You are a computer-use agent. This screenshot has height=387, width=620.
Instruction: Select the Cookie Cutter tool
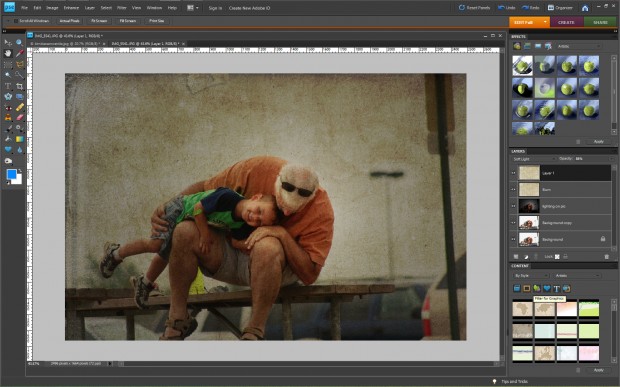click(8, 96)
